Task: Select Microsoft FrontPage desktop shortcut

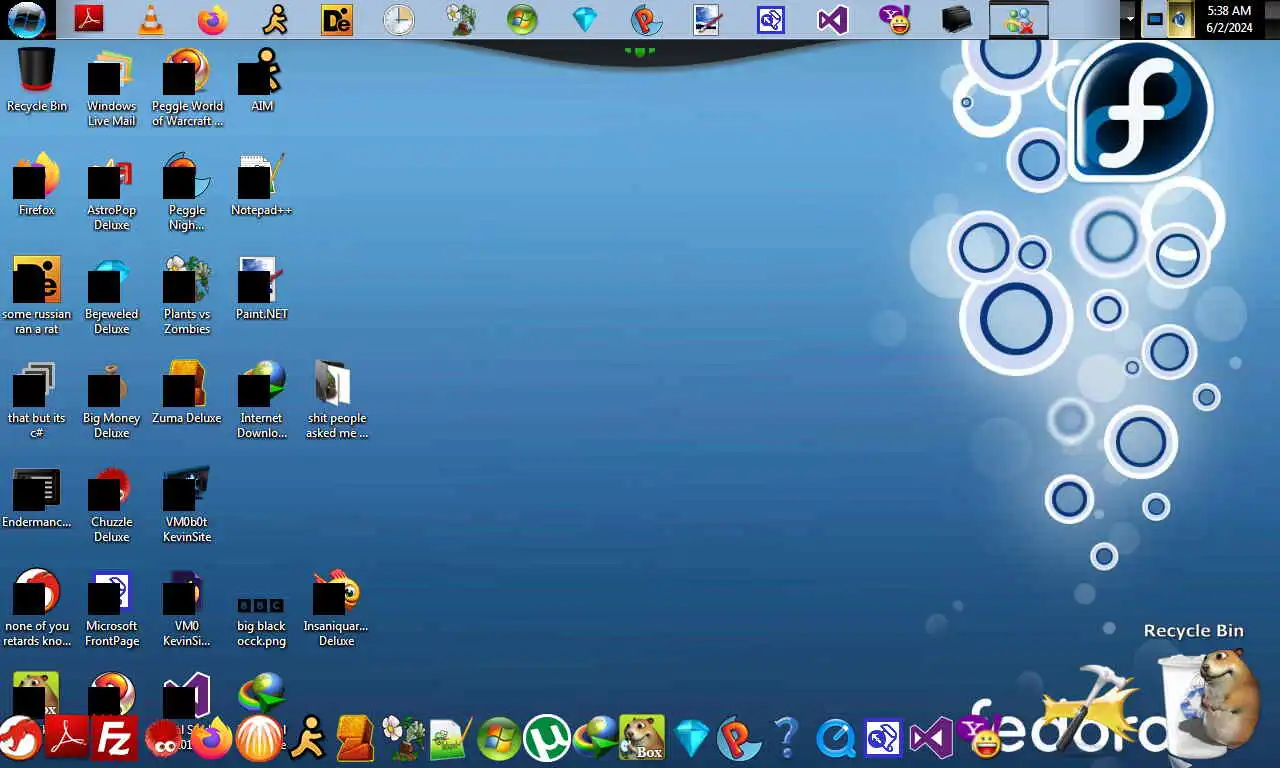Action: click(111, 608)
